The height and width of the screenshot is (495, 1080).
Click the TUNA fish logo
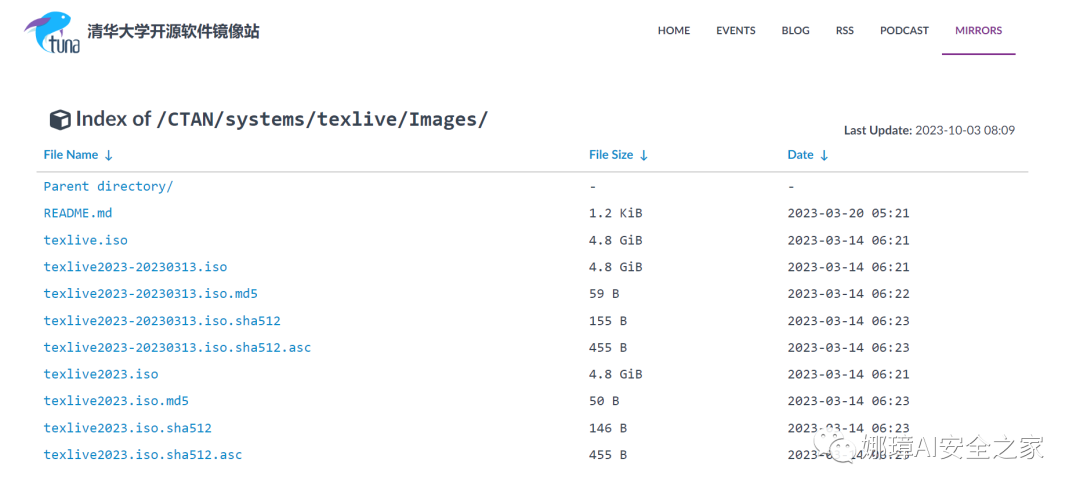tap(52, 32)
